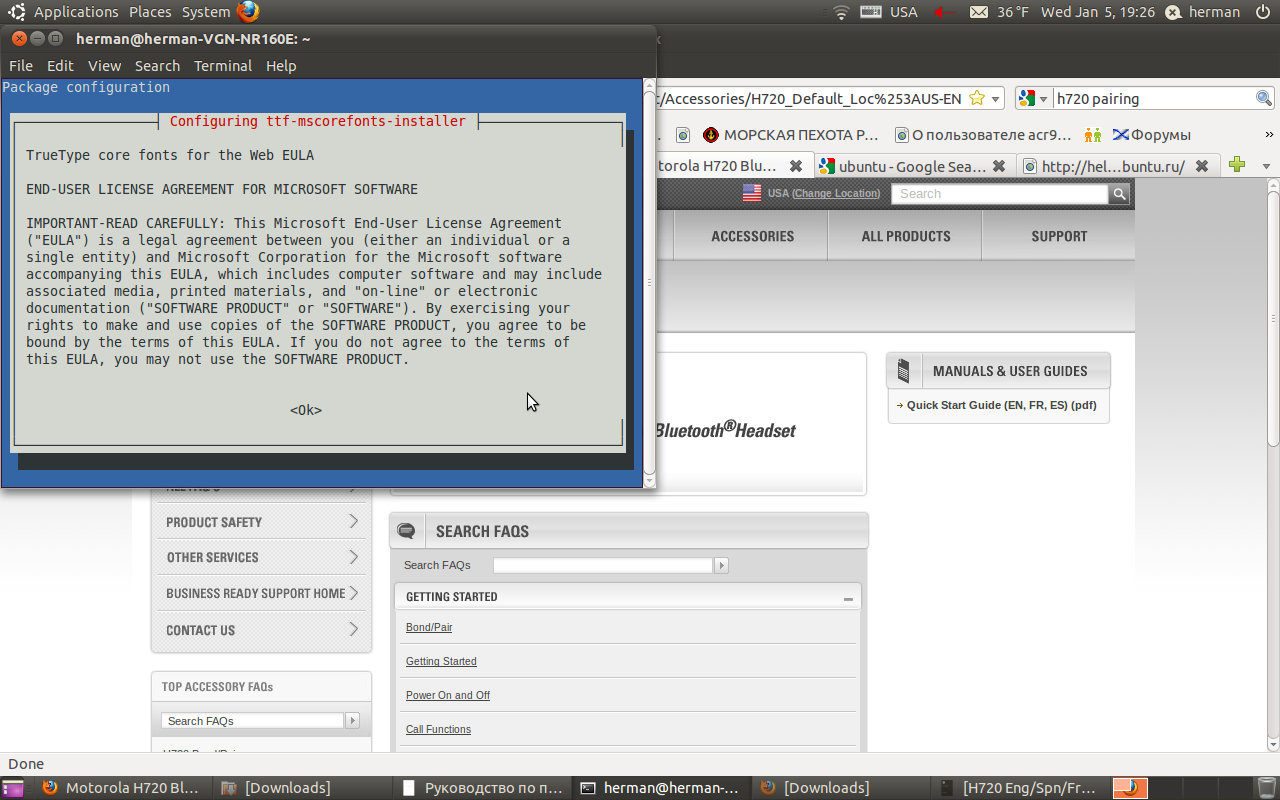This screenshot has height=800, width=1280.
Task: Open the Places menu in top panel
Action: tap(150, 12)
